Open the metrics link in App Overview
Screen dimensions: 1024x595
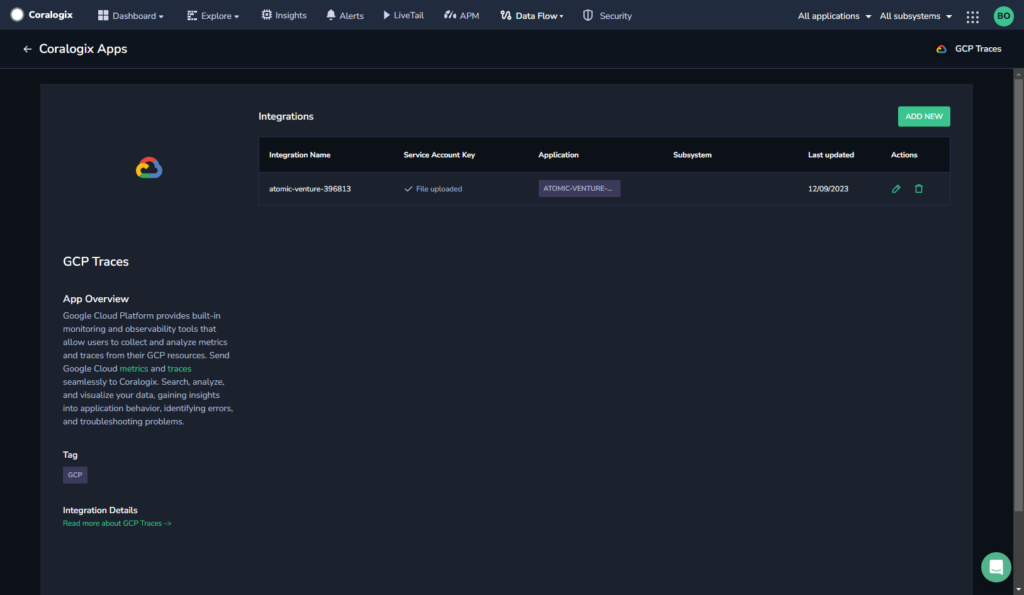134,368
